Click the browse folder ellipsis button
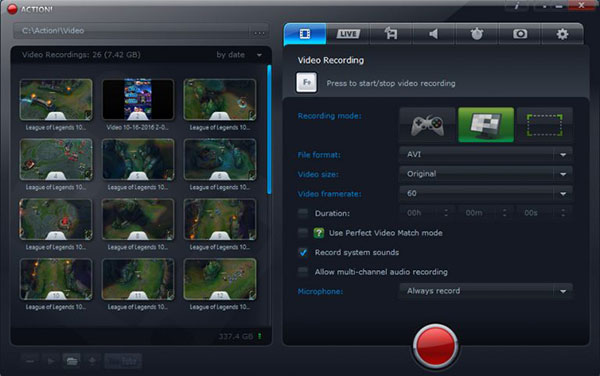Viewport: 600px width, 376px height. pyautogui.click(x=259, y=32)
